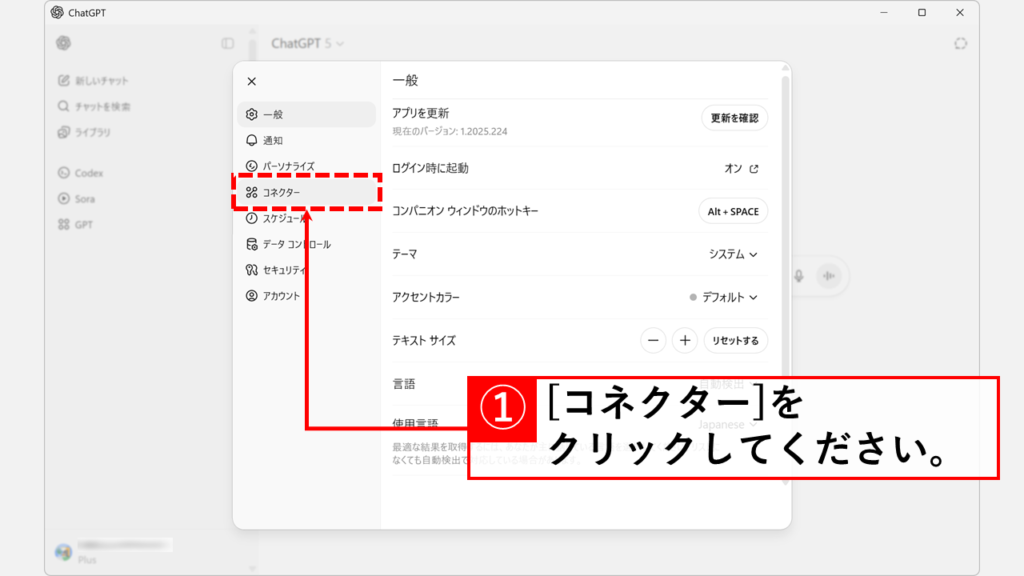Click the microphone dictation icon
This screenshot has height=576, width=1024.
(x=799, y=276)
